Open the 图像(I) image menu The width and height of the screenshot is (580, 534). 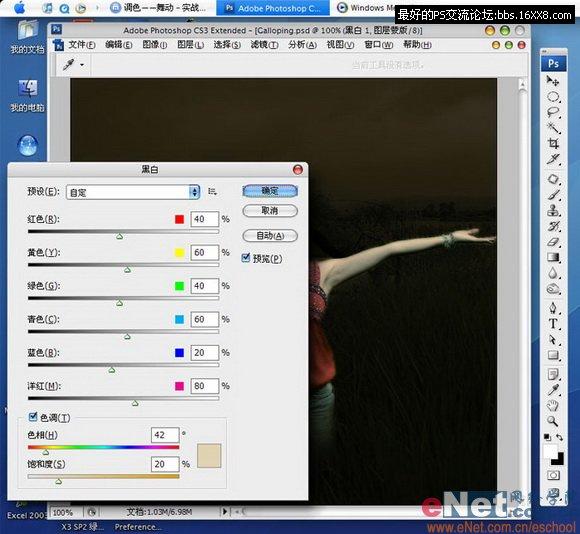(155, 45)
